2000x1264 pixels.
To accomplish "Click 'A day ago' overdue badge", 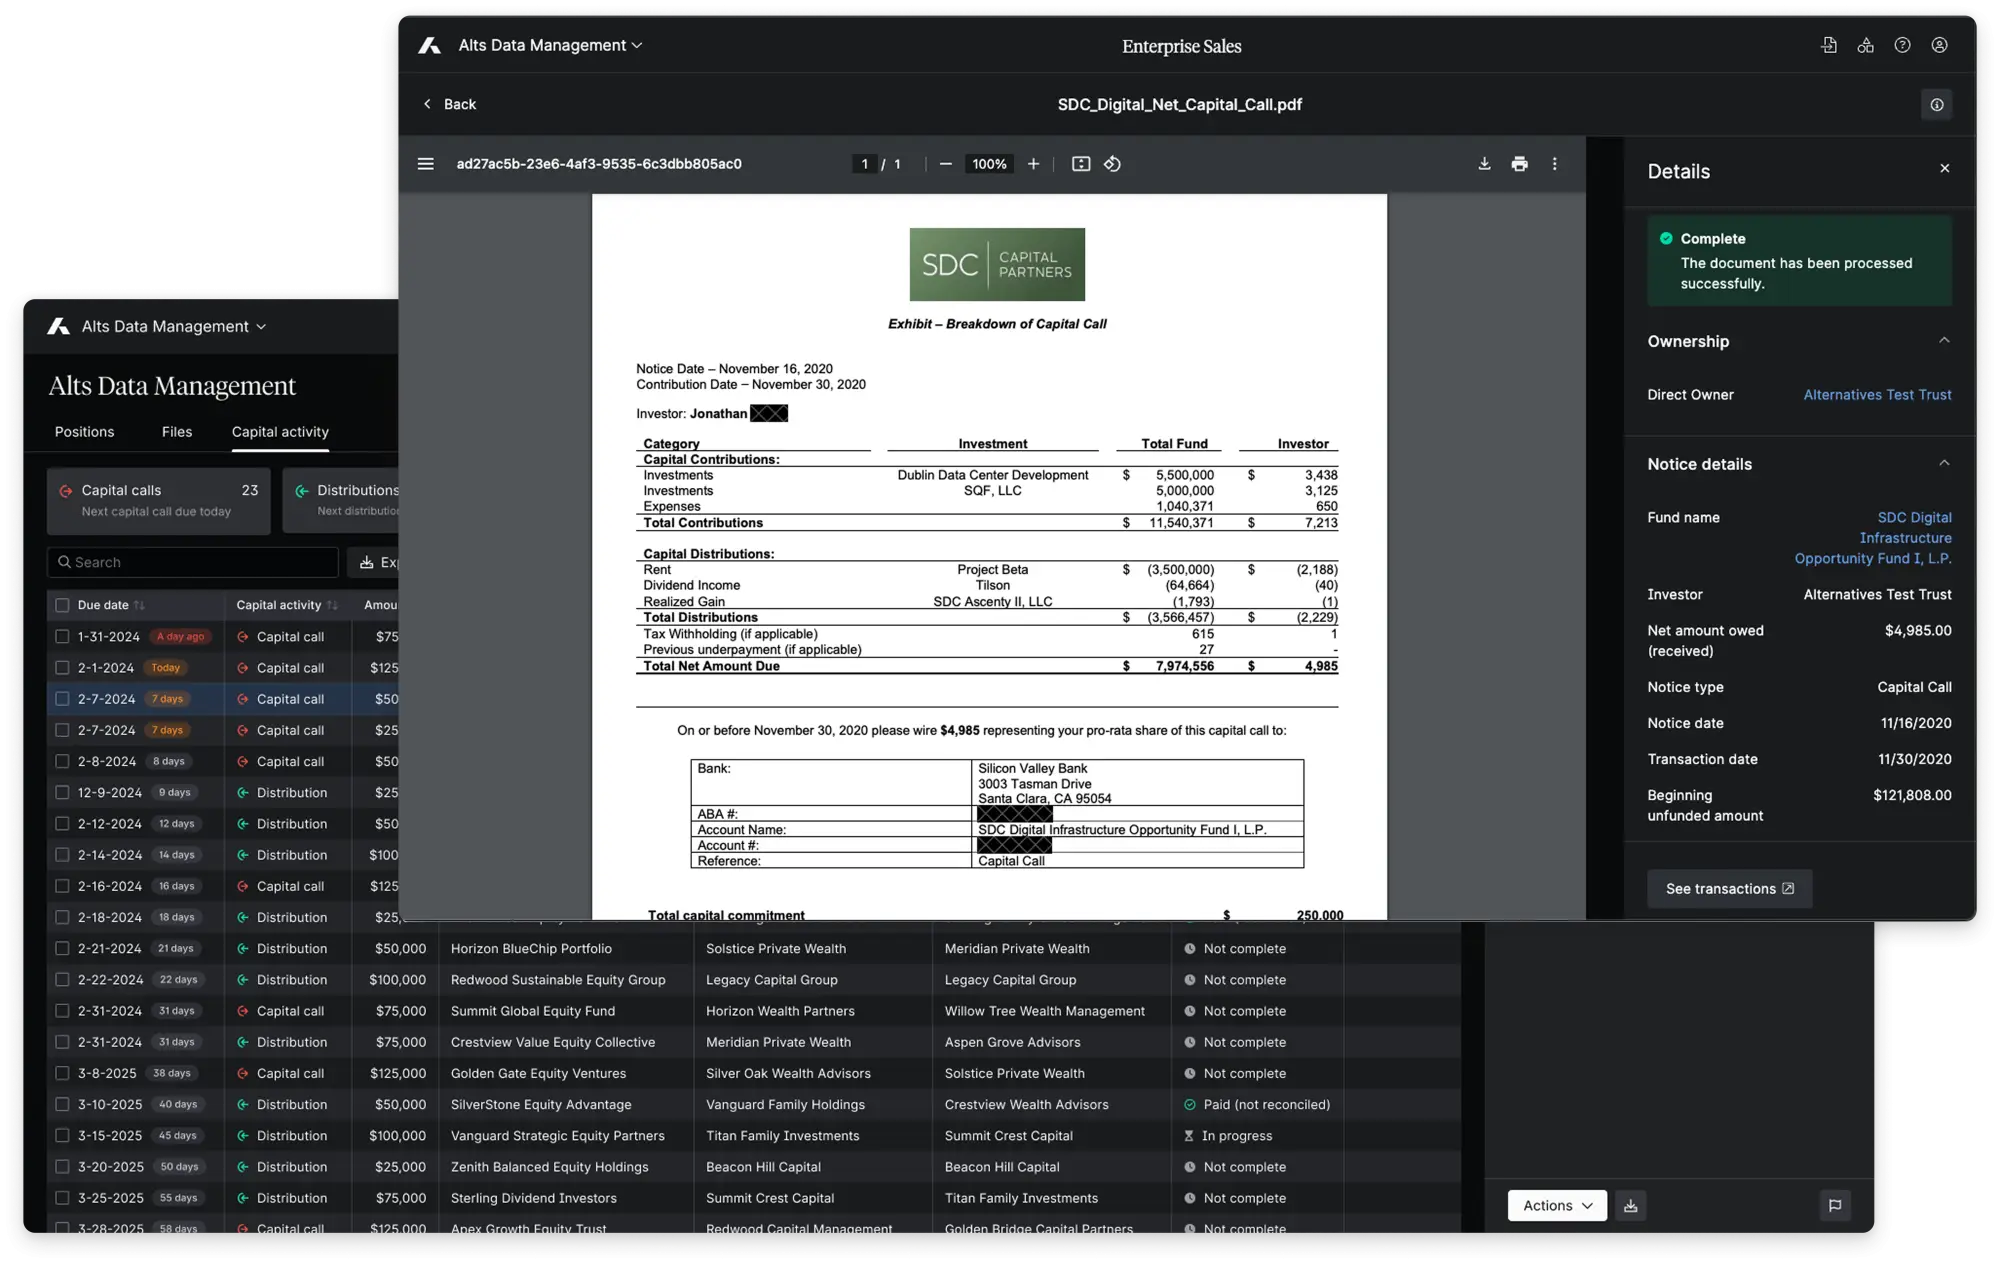I will (x=181, y=637).
